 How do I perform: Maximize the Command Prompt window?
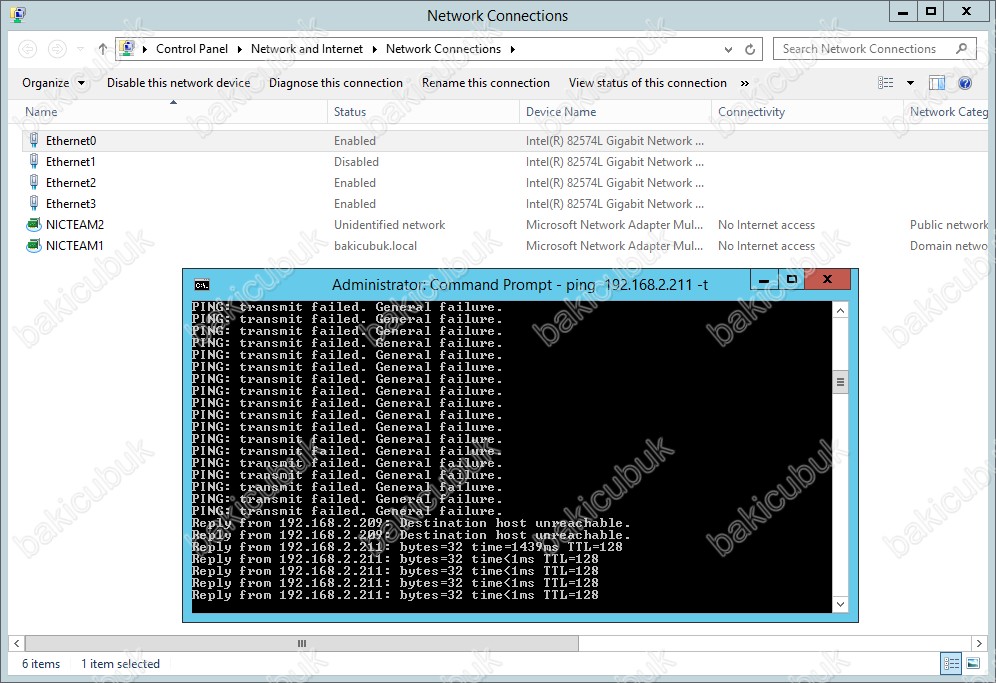tap(791, 280)
